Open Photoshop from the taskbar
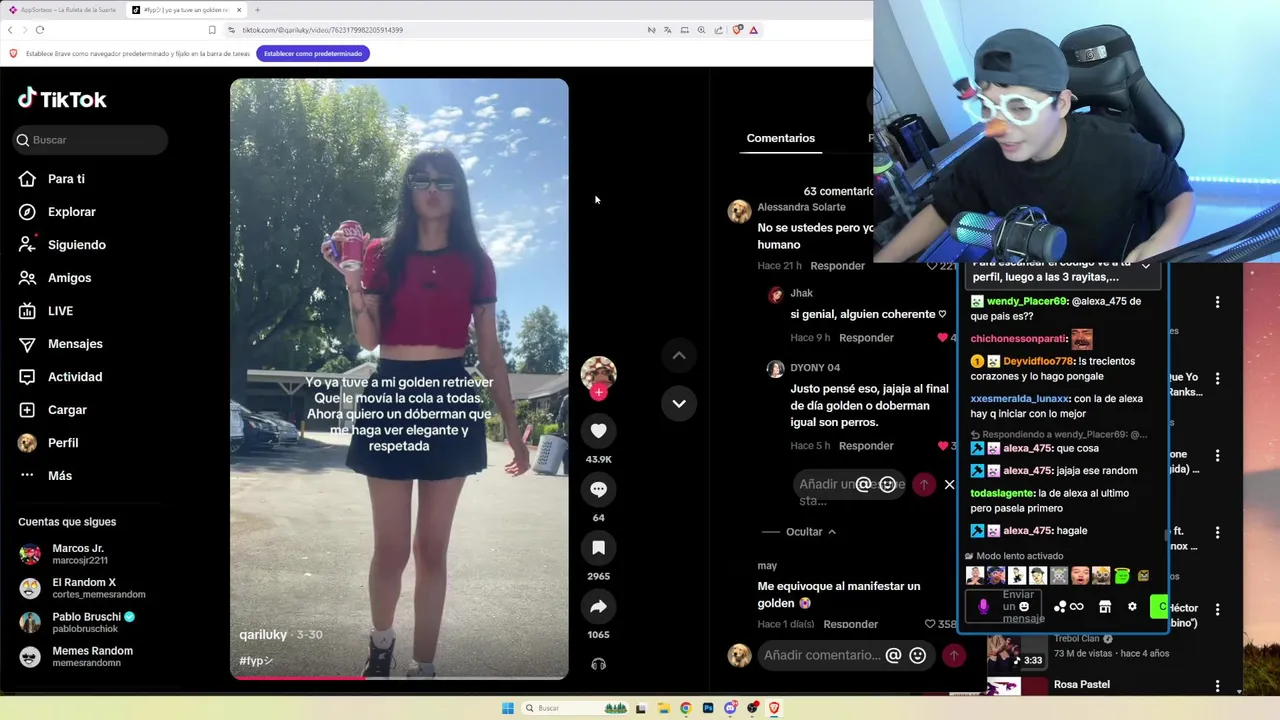Image resolution: width=1280 pixels, height=720 pixels. [708, 708]
